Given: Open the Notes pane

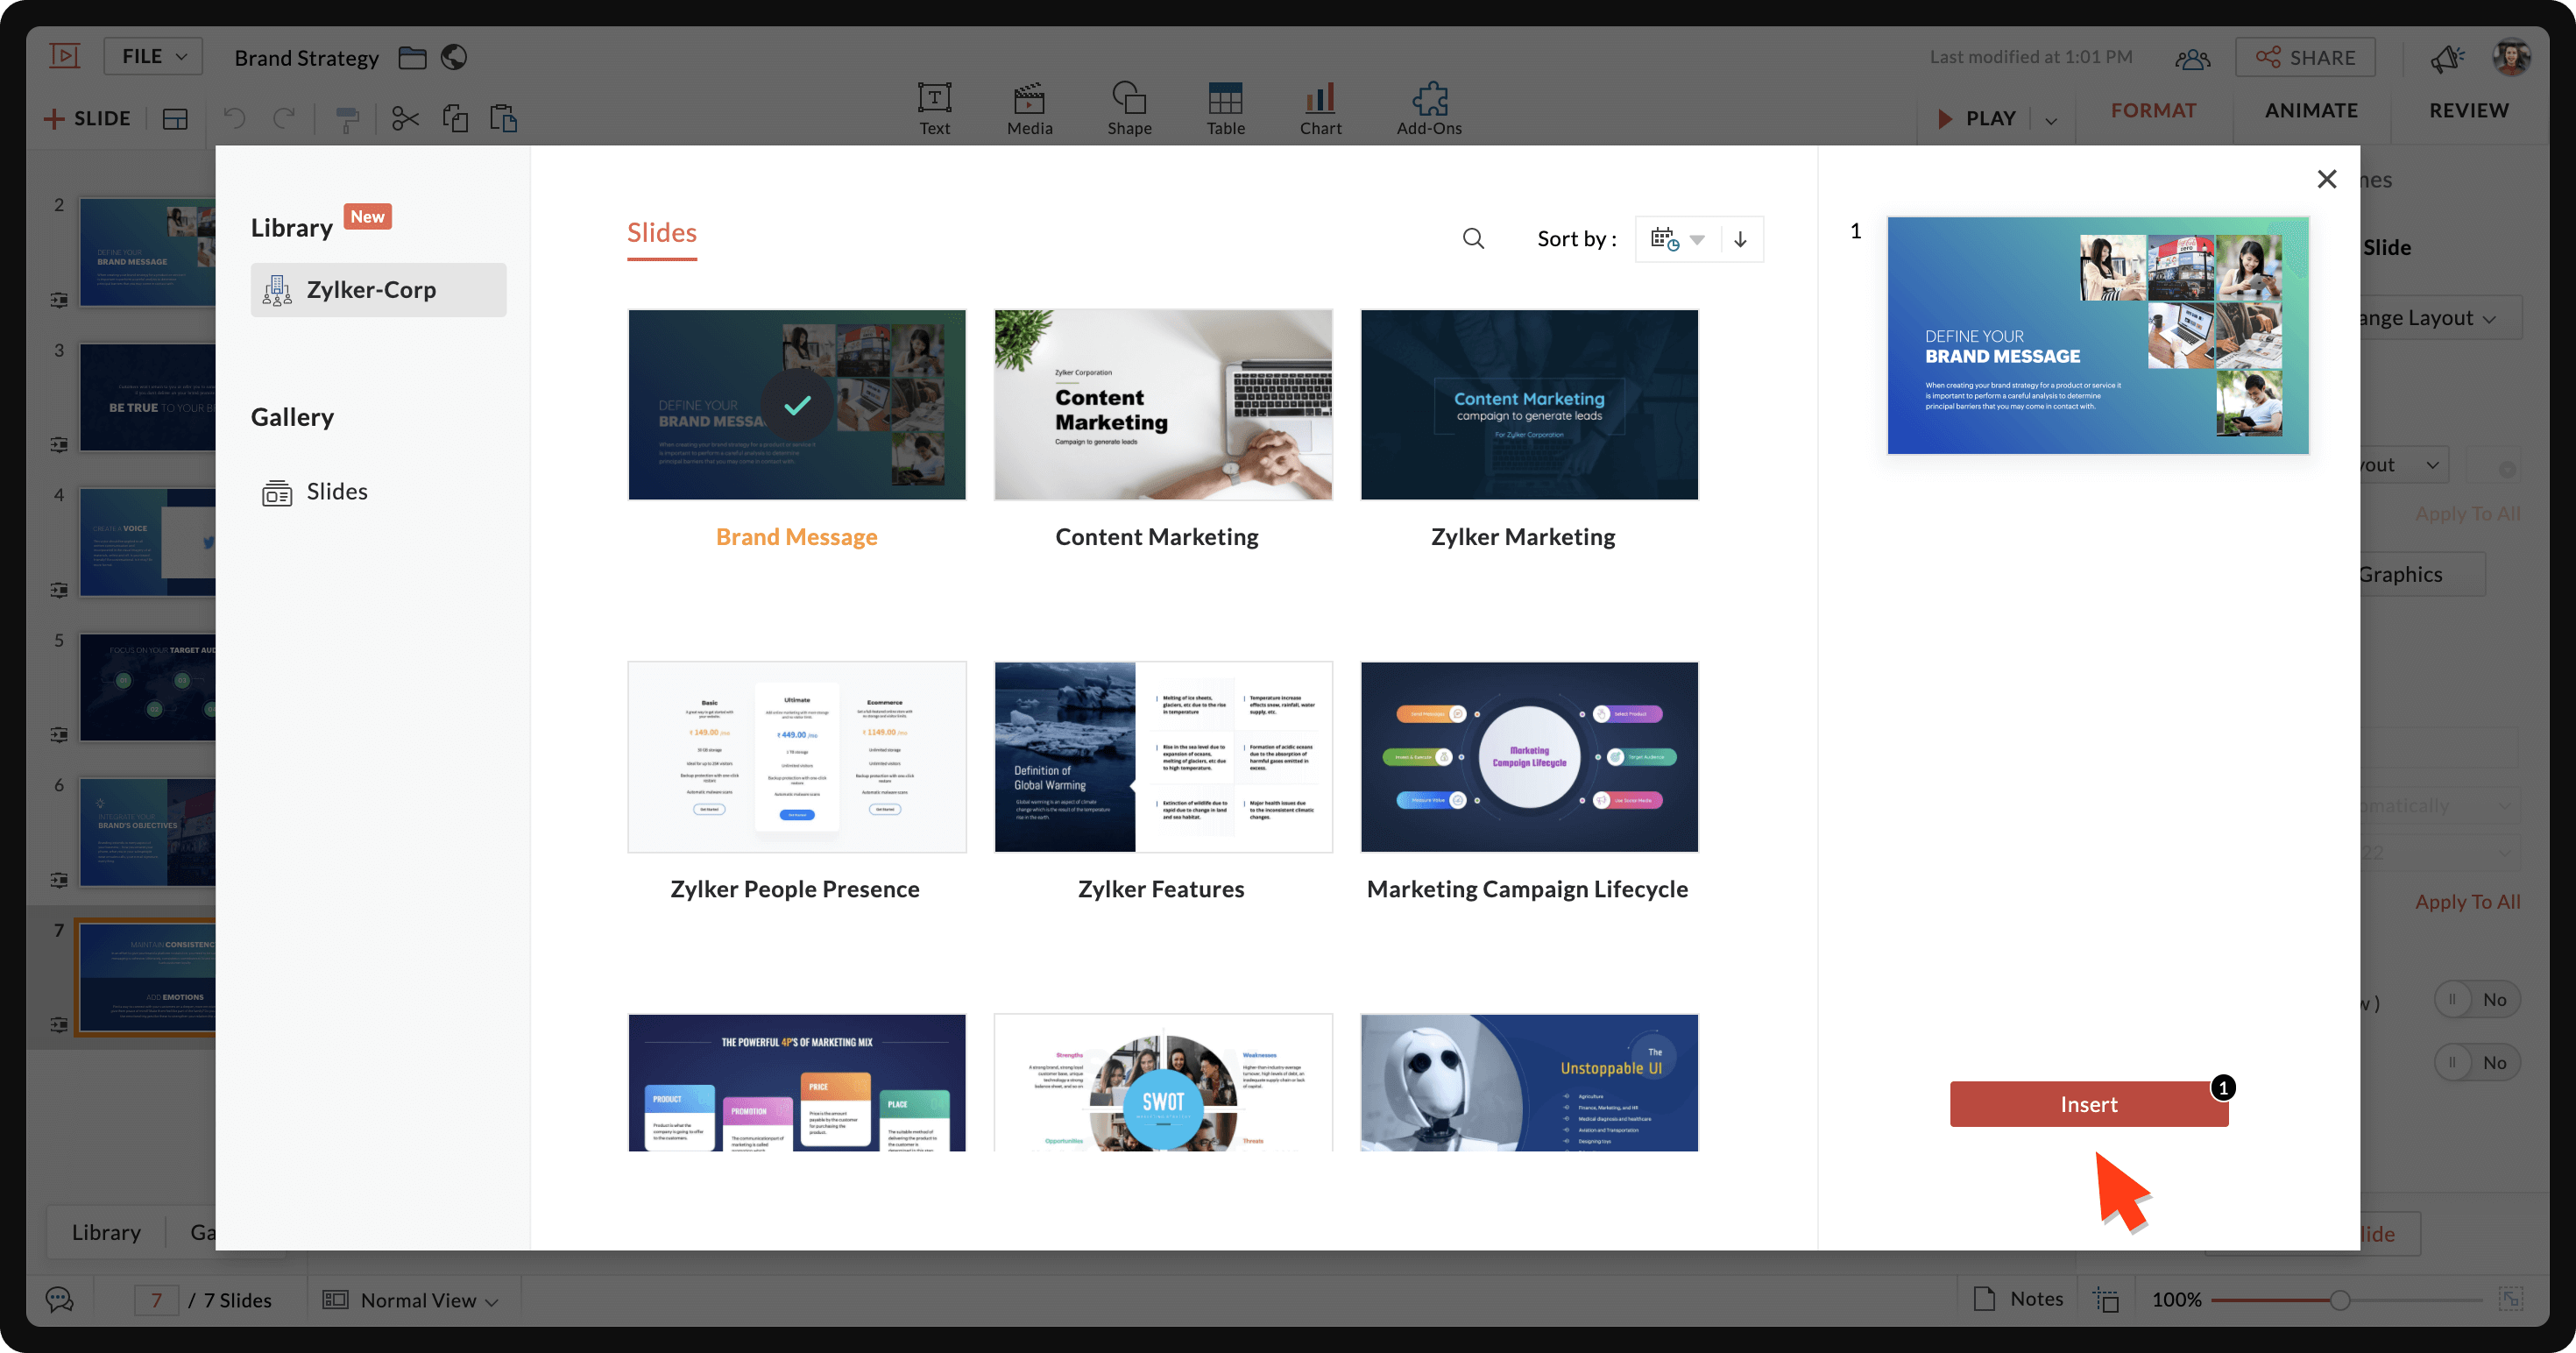Looking at the screenshot, I should pos(2019,1299).
